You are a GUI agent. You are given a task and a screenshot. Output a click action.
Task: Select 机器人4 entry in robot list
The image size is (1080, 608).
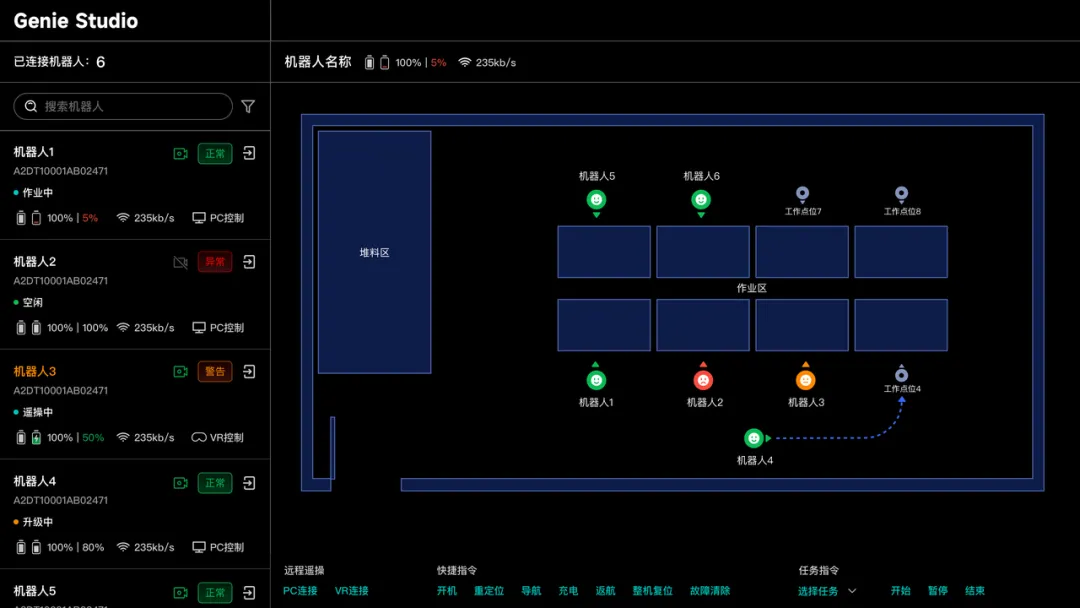click(135, 514)
